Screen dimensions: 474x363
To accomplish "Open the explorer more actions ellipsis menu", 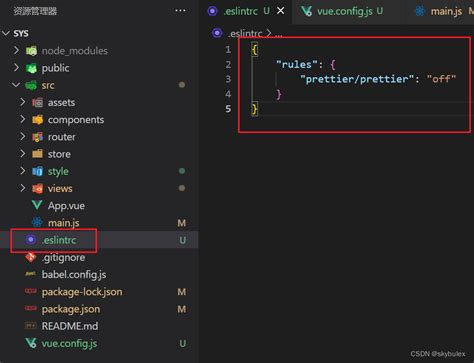I will coord(180,11).
